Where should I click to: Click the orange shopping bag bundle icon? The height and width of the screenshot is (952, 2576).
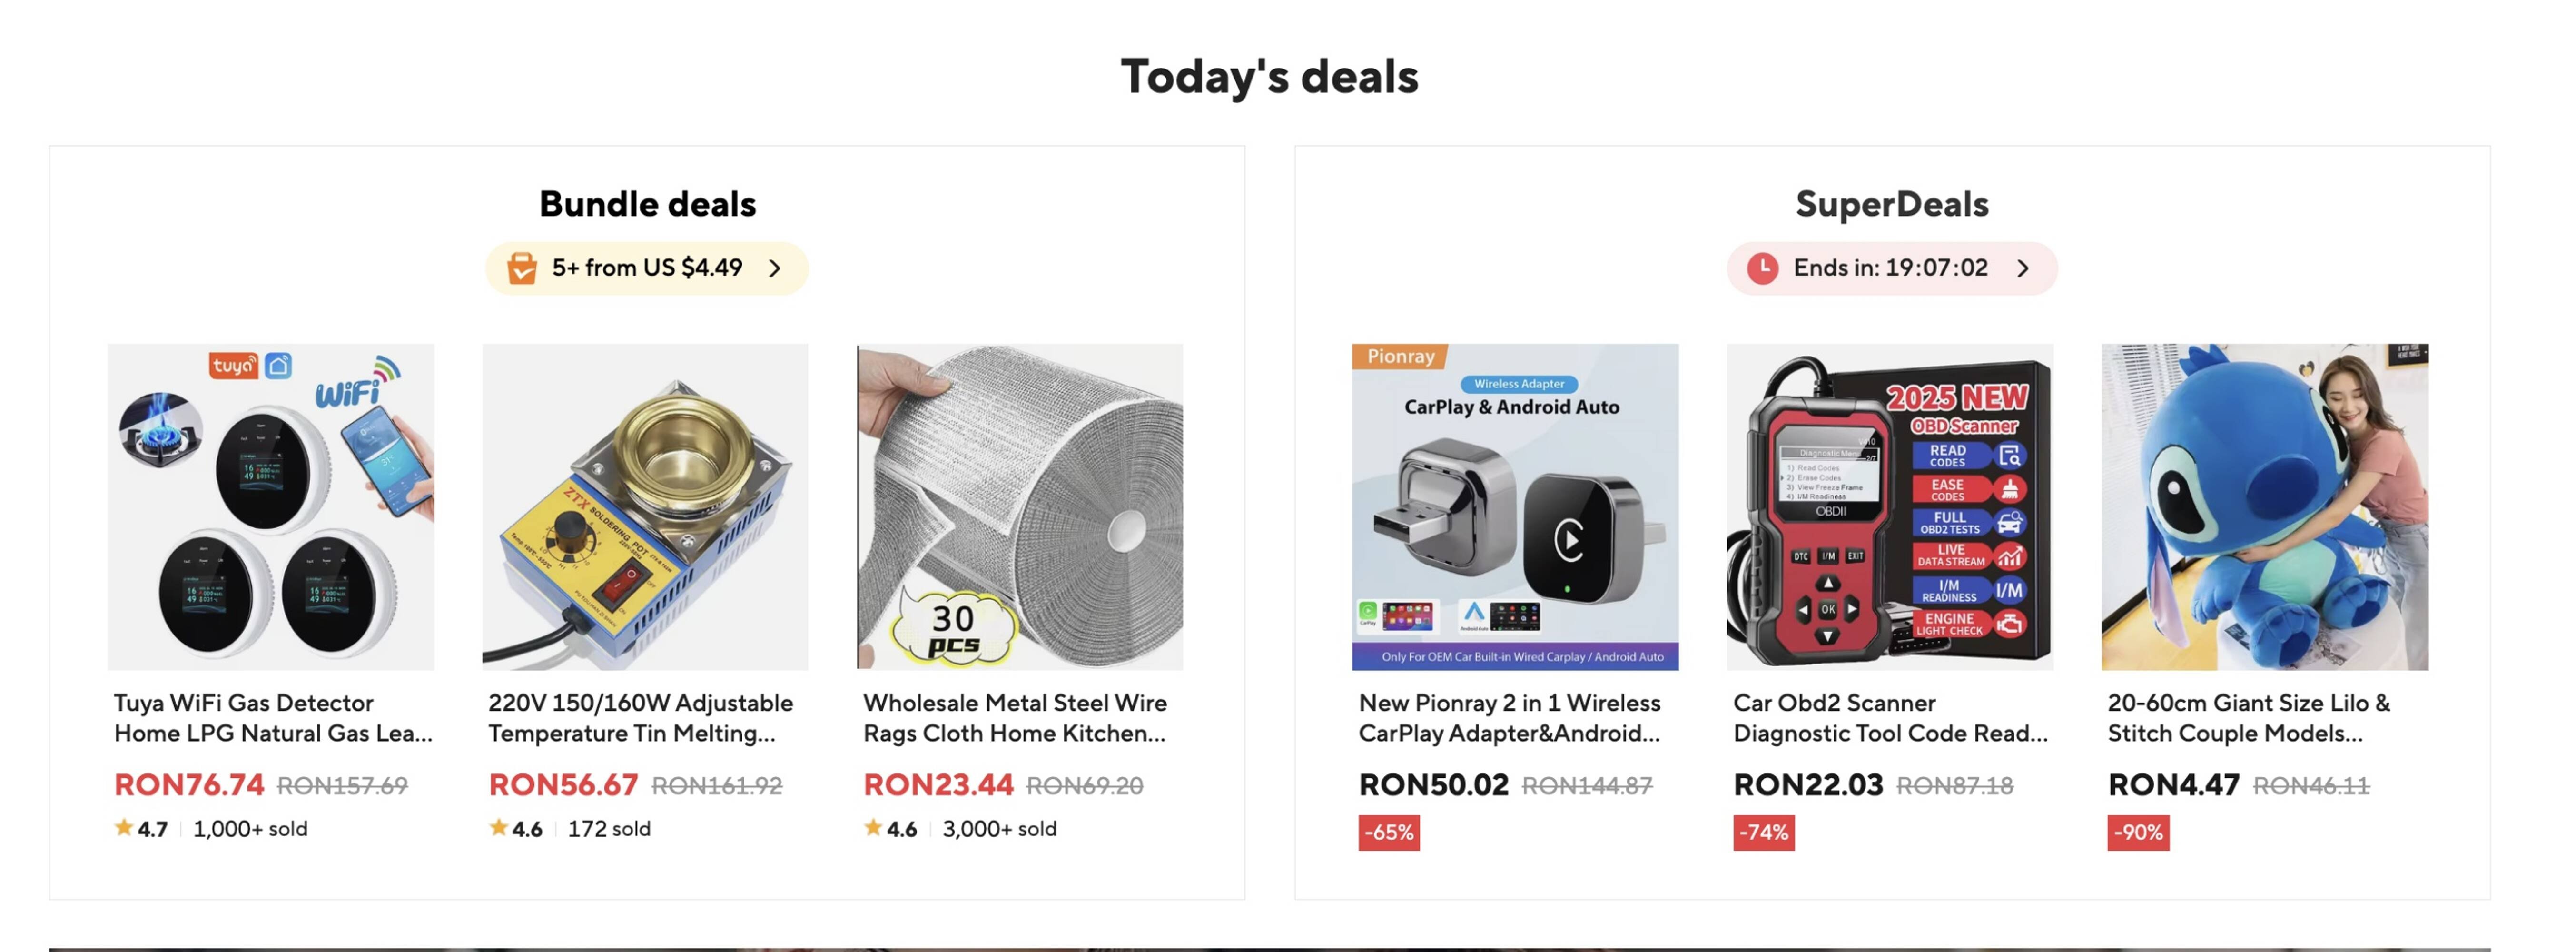tap(521, 268)
